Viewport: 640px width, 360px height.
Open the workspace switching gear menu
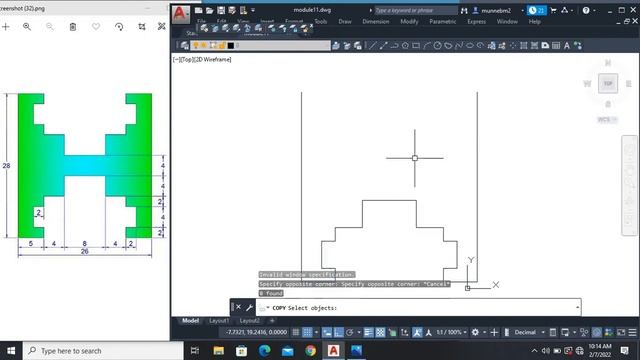click(475, 332)
